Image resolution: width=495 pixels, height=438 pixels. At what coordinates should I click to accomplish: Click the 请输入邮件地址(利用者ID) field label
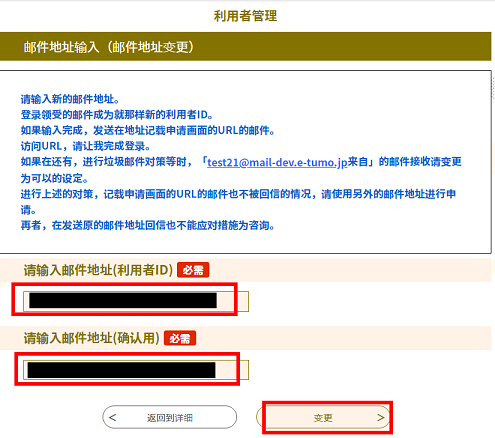tap(98, 270)
